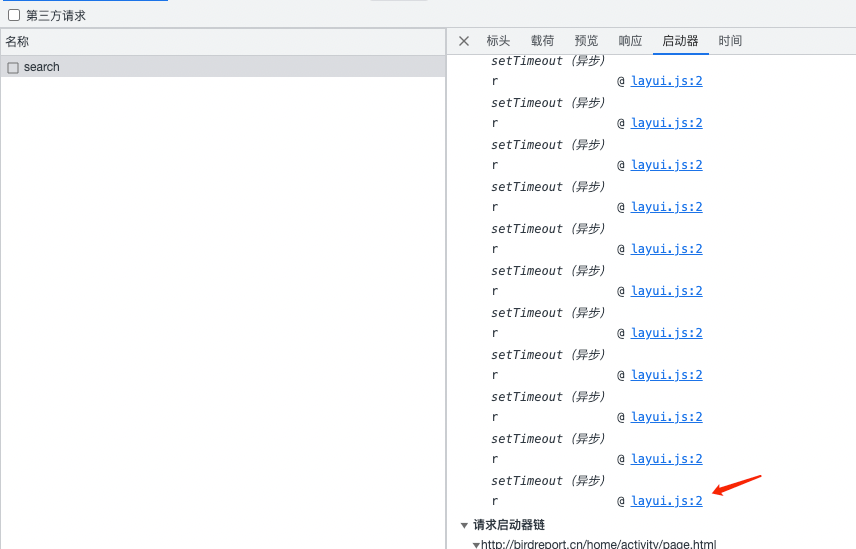Show the 预览 tab
The image size is (856, 549).
coord(586,41)
